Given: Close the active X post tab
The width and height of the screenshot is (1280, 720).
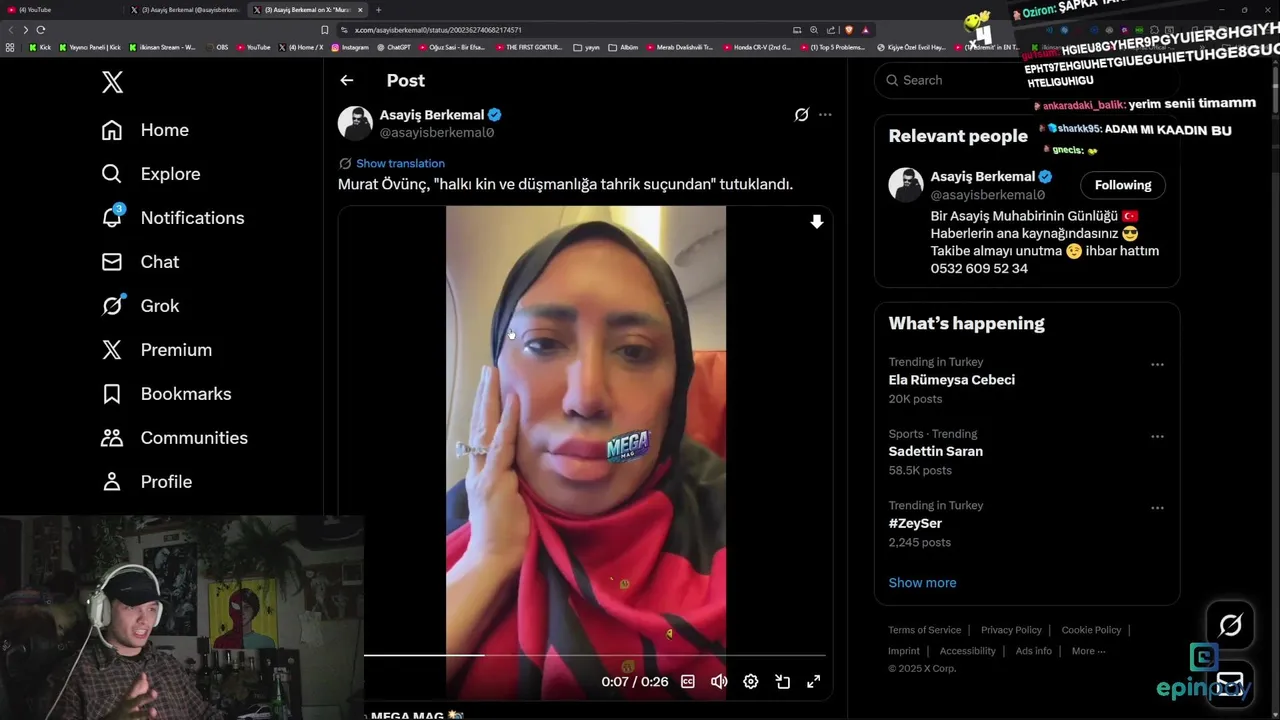Looking at the screenshot, I should pyautogui.click(x=362, y=10).
